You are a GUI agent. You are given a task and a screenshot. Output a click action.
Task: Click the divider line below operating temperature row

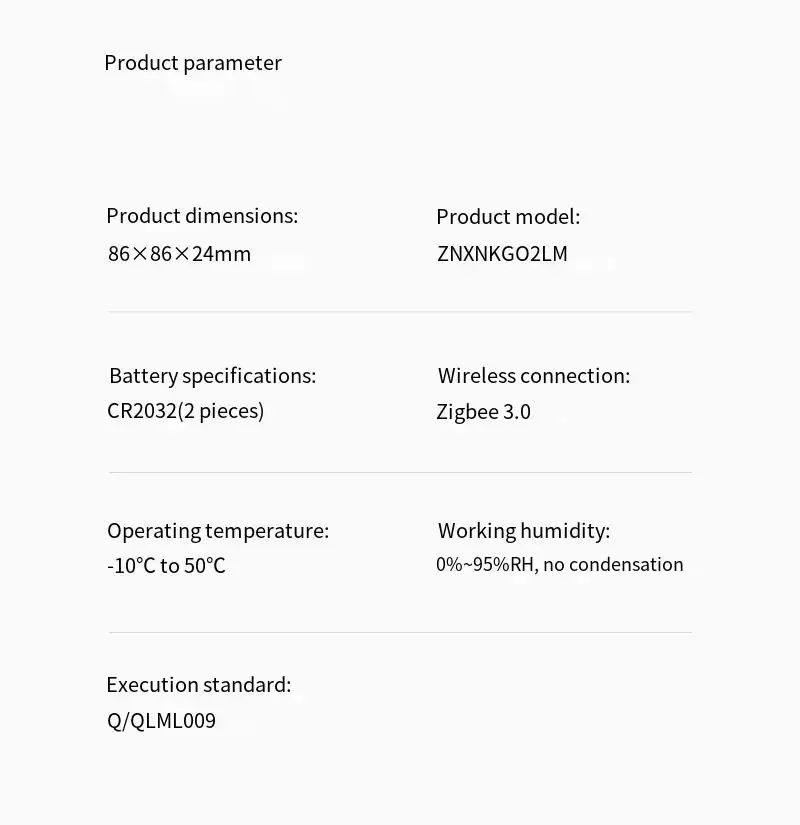click(x=400, y=632)
